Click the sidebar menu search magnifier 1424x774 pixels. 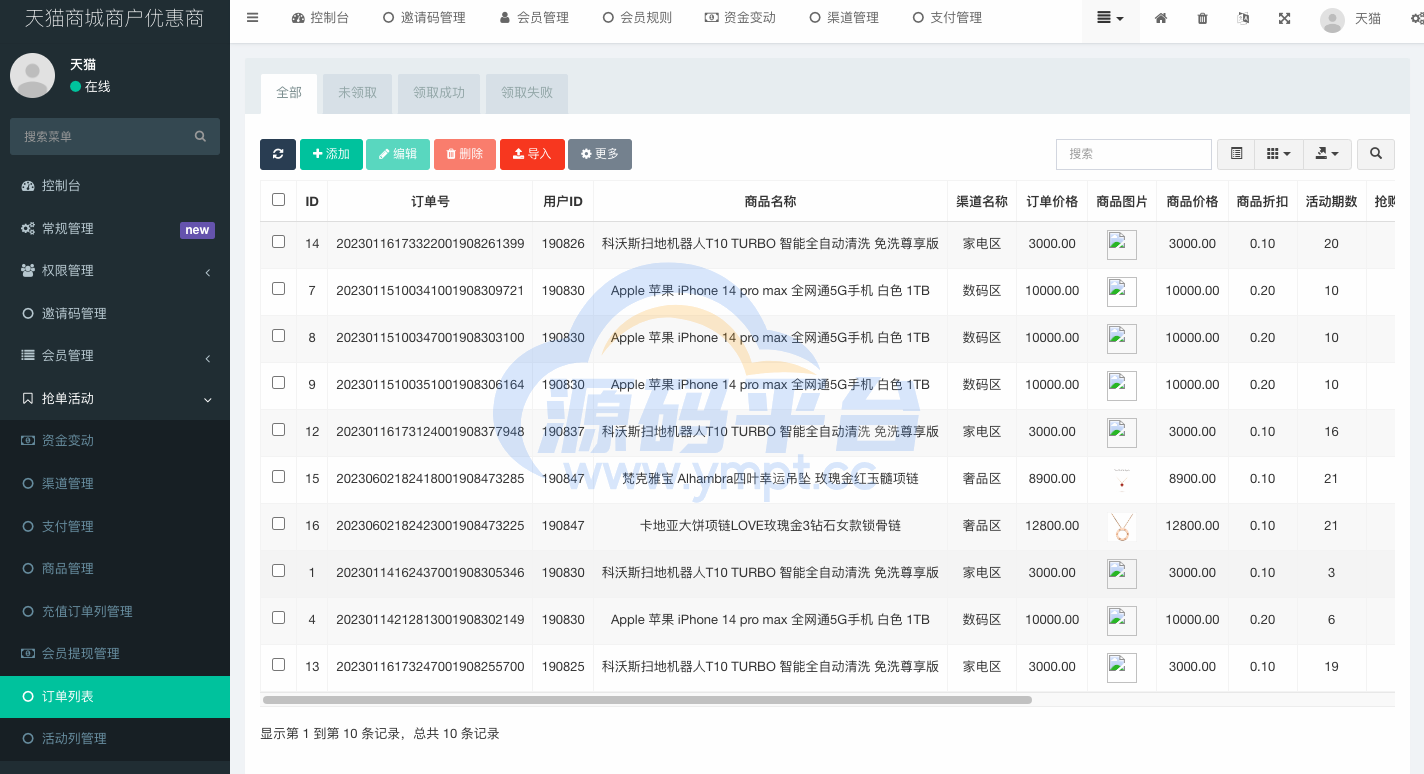click(x=200, y=136)
